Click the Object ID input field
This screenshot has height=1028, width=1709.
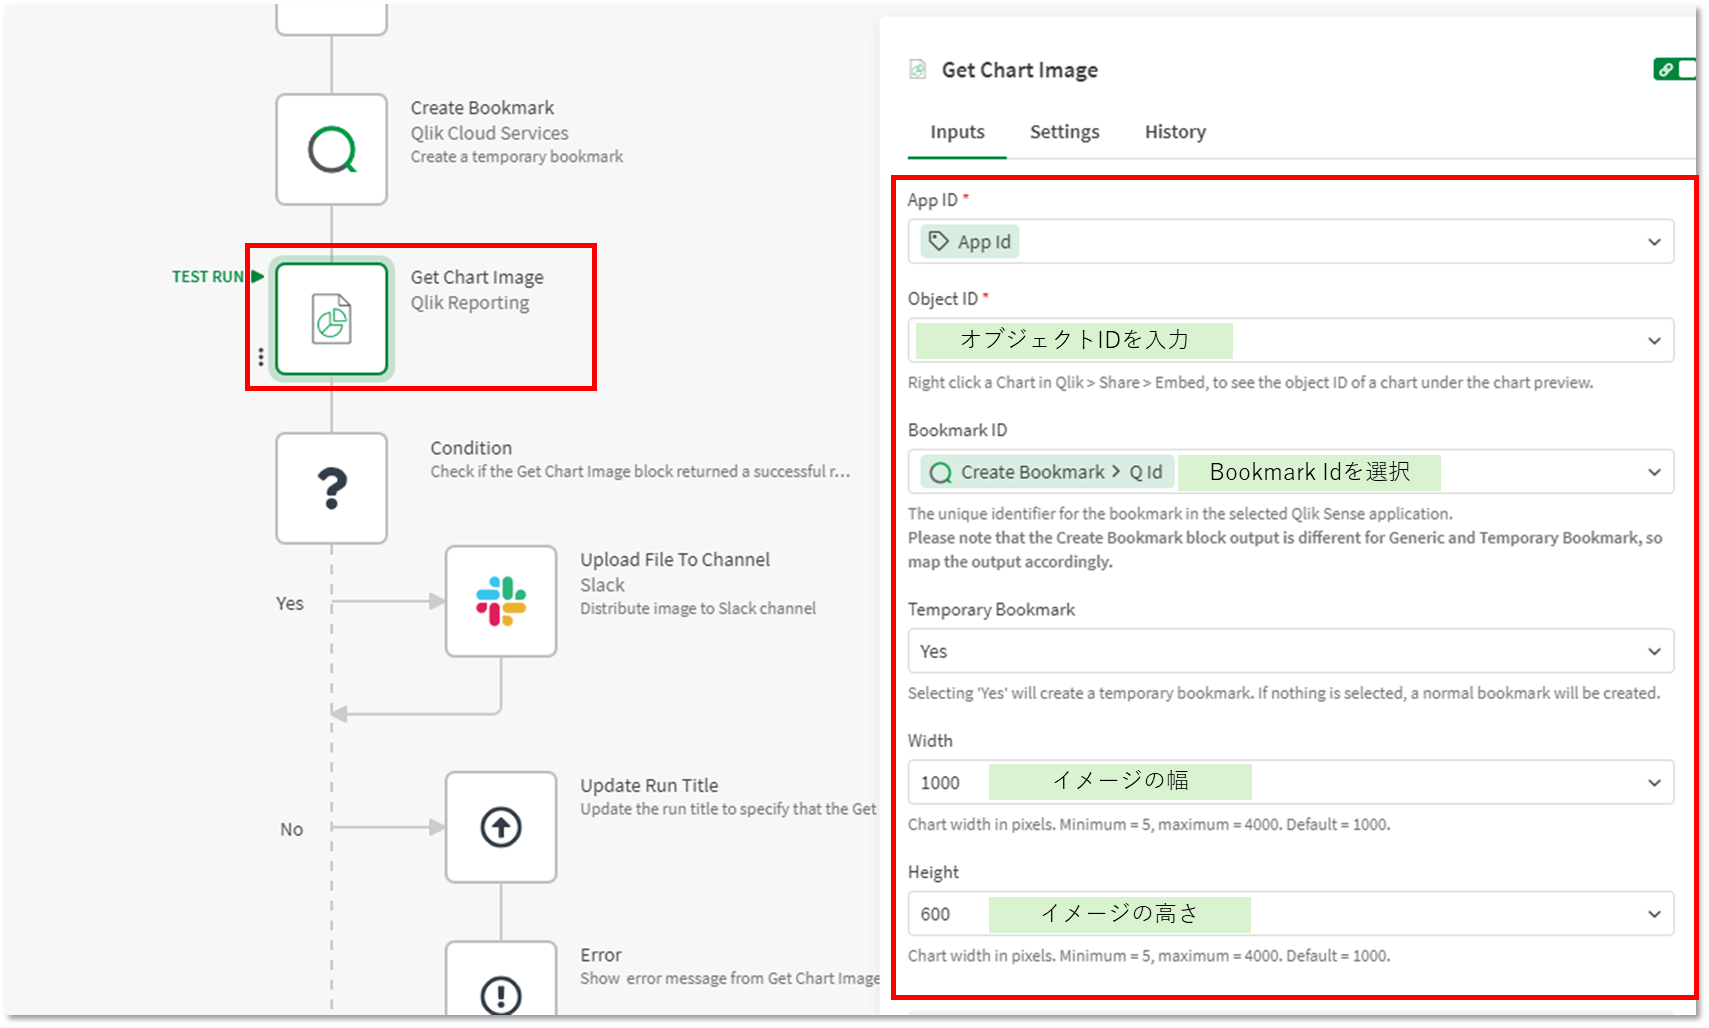(1290, 341)
